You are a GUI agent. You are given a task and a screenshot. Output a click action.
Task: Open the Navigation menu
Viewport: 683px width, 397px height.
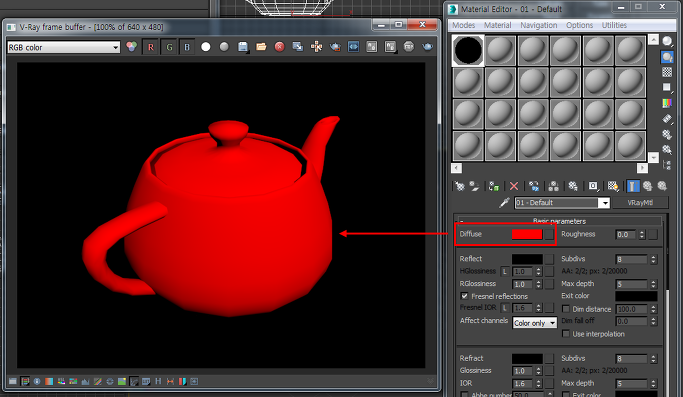tap(539, 25)
